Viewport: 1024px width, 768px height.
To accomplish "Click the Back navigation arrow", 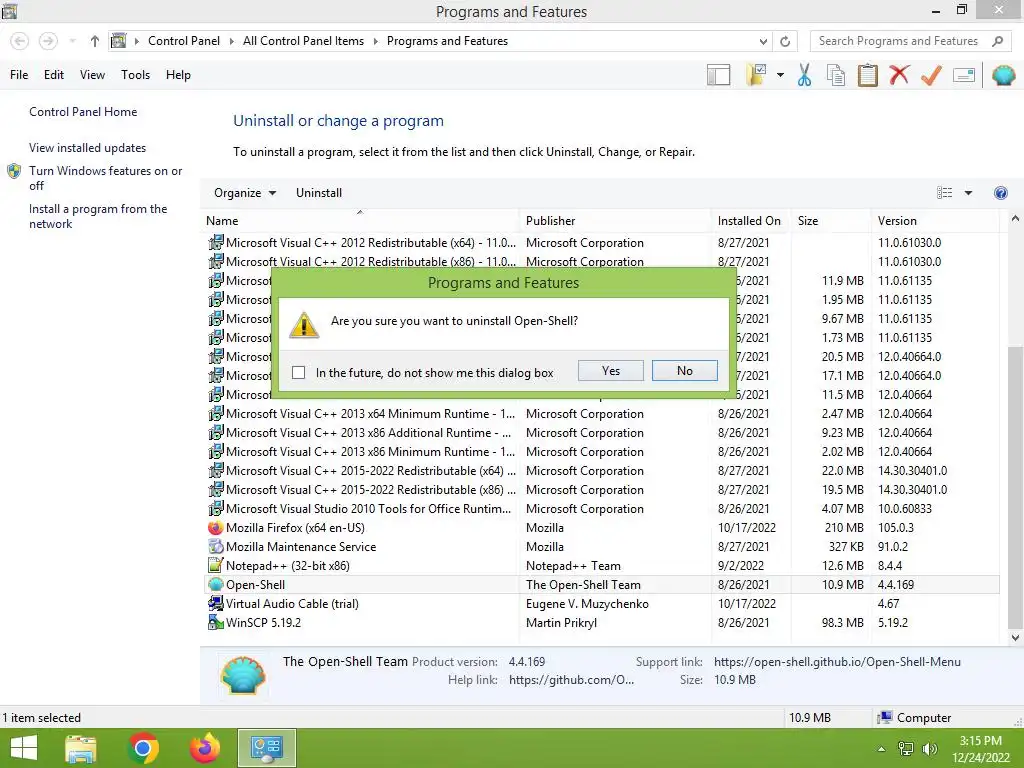I will [20, 41].
